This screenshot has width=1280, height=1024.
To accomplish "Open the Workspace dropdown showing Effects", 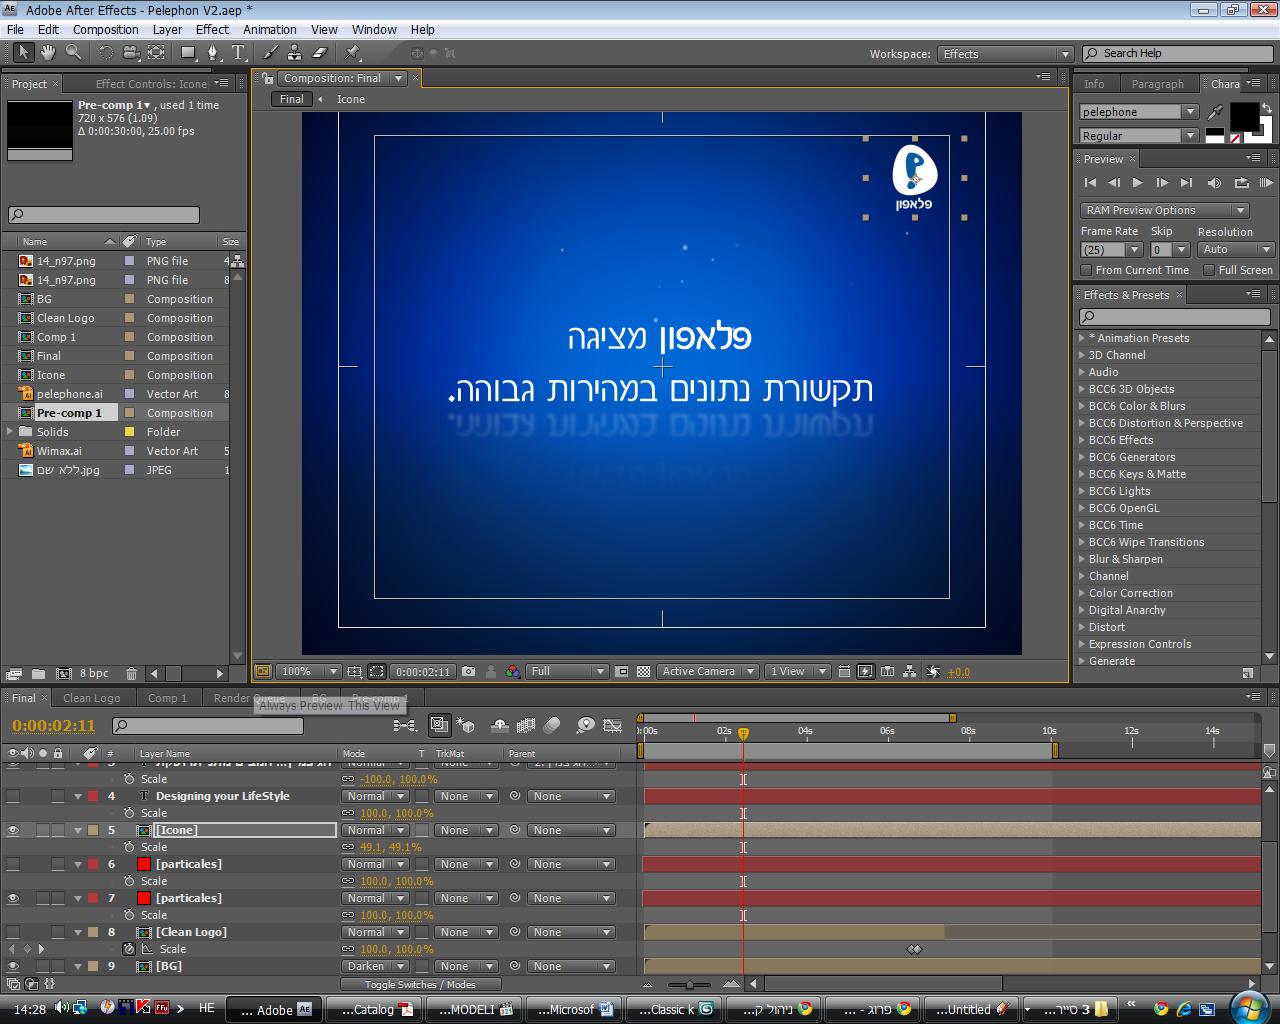I will point(1005,54).
